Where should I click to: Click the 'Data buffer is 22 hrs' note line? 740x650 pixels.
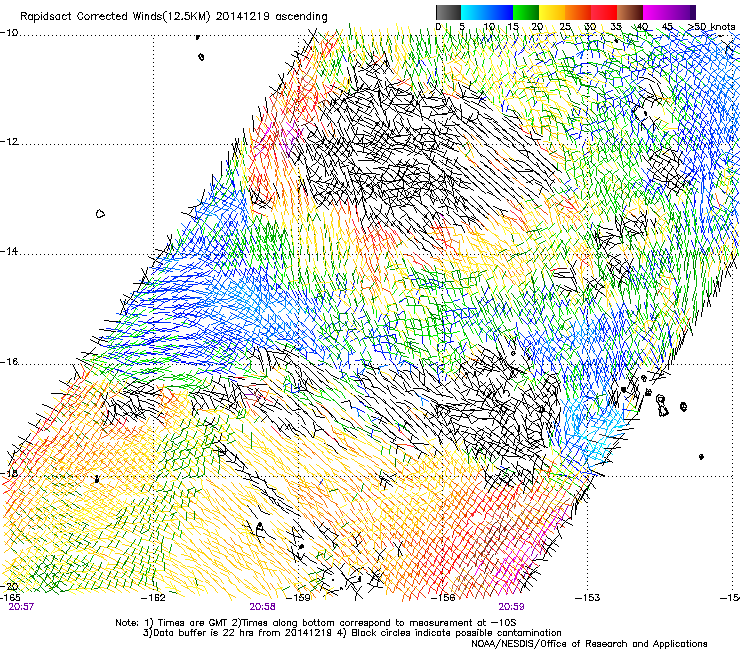[x=237, y=633]
